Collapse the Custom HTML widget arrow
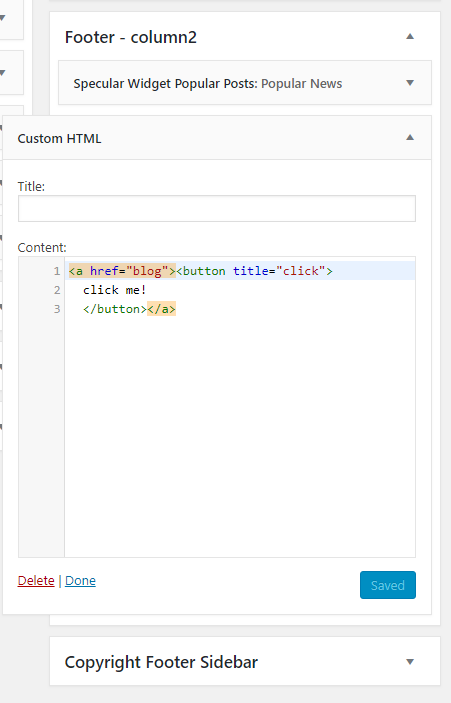This screenshot has width=451, height=703. pyautogui.click(x=410, y=138)
